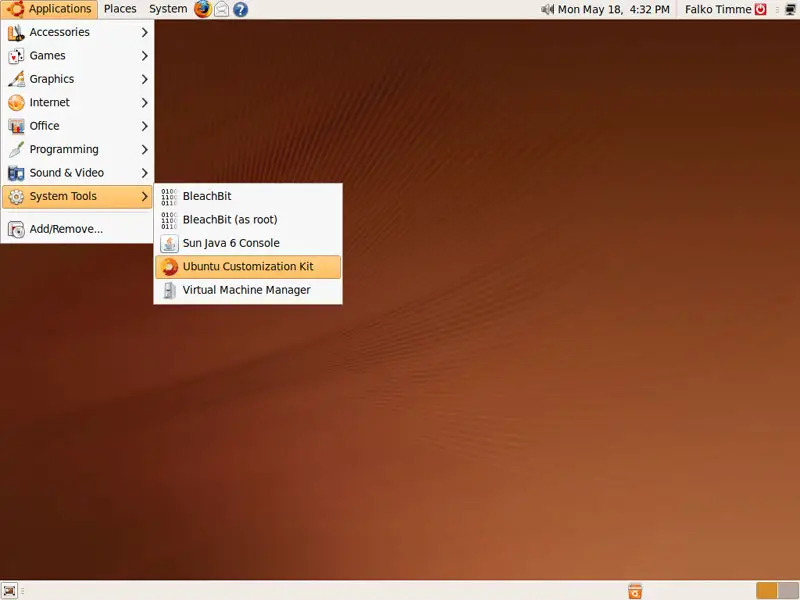This screenshot has width=800, height=600.
Task: Open Virtual Machine Manager
Action: (x=248, y=290)
